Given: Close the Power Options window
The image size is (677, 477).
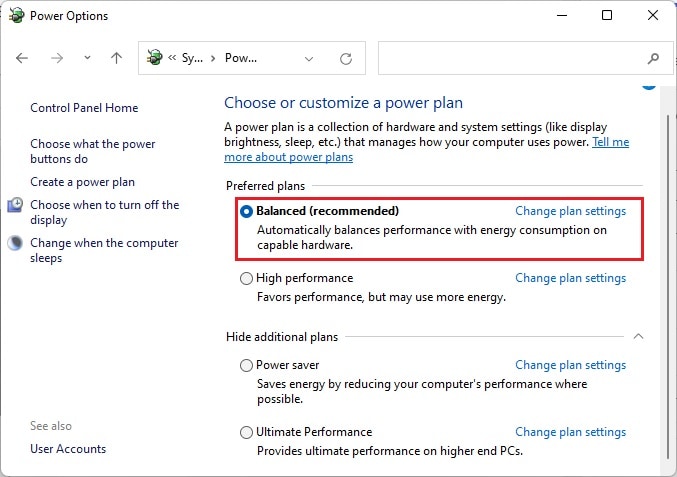Looking at the screenshot, I should pyautogui.click(x=653, y=16).
